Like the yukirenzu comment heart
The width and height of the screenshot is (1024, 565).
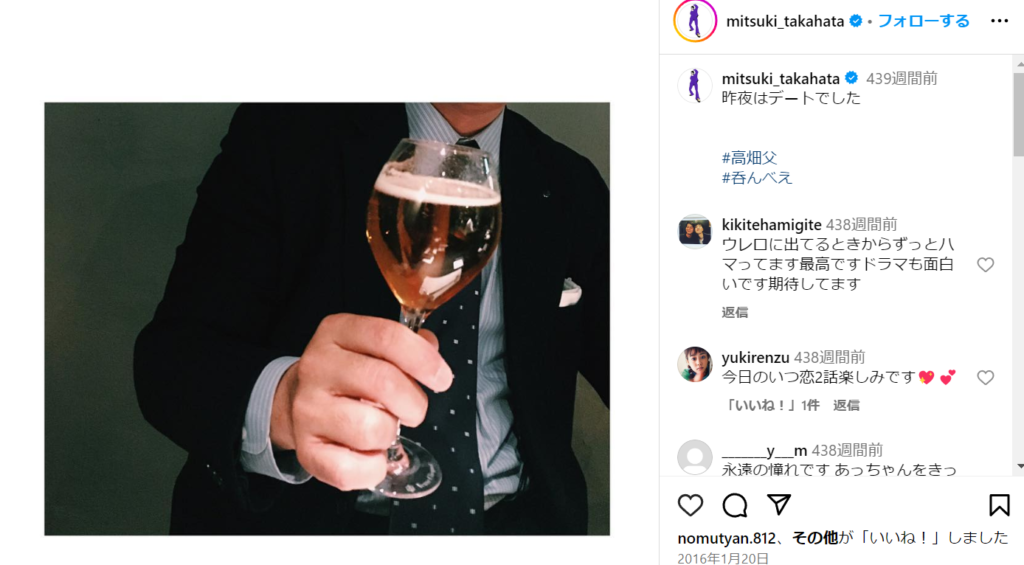click(x=985, y=378)
